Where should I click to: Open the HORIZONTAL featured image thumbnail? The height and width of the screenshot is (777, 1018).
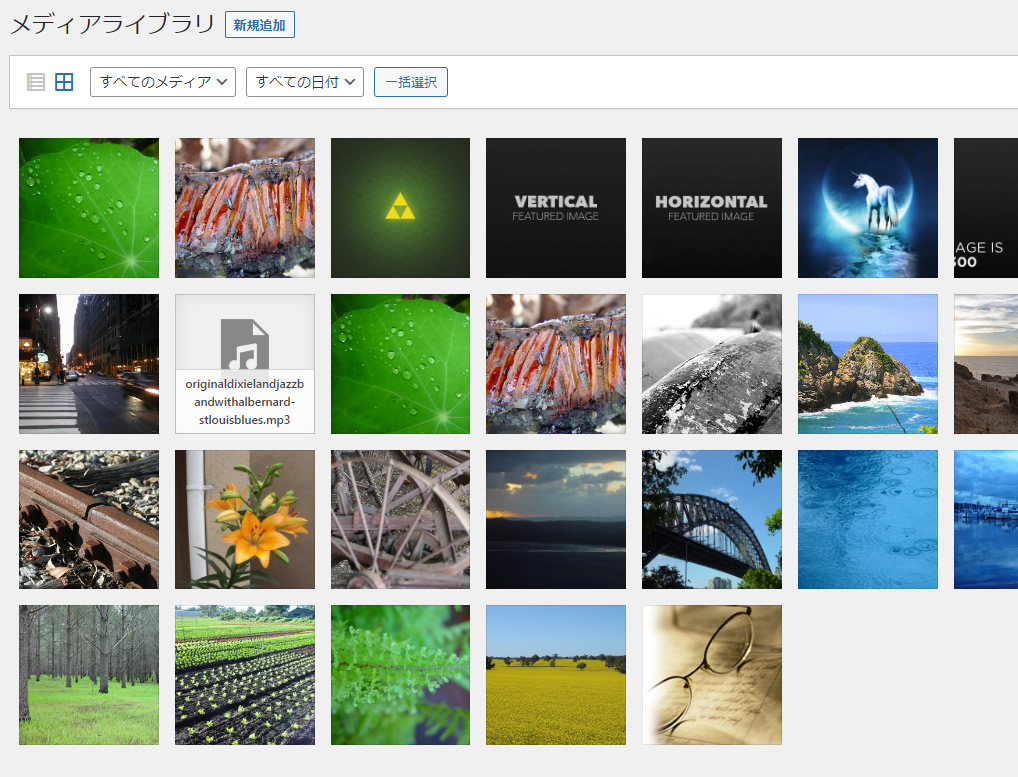click(x=711, y=208)
